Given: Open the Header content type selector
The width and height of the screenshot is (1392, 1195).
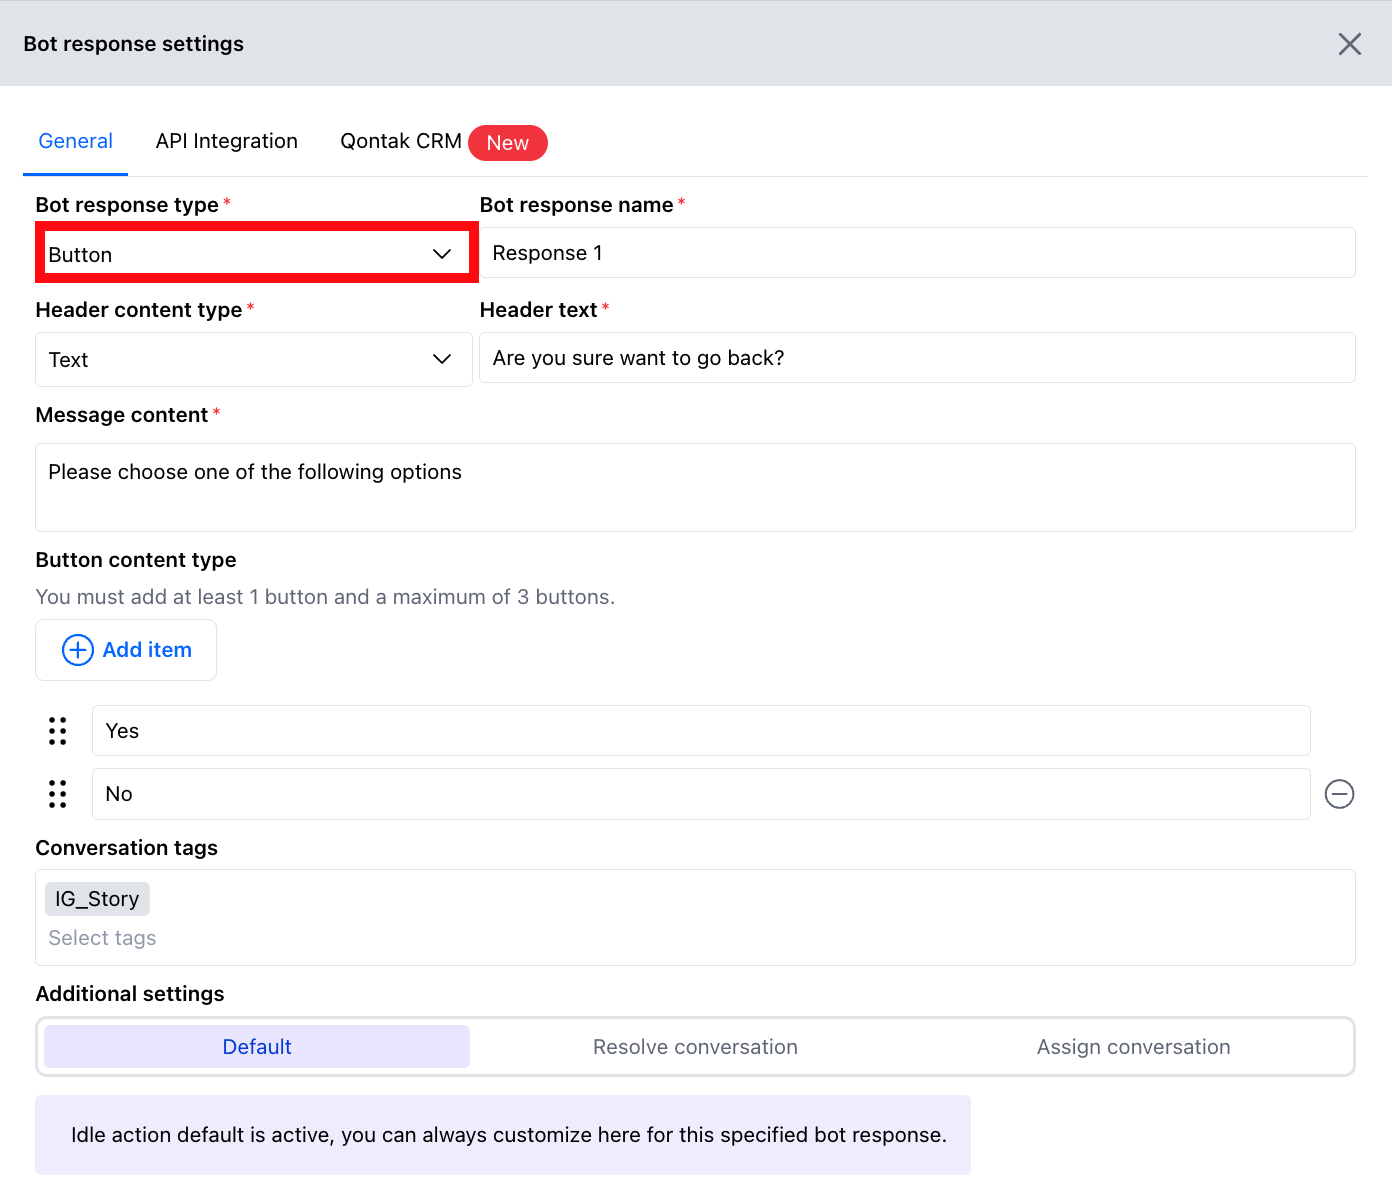Looking at the screenshot, I should point(253,359).
